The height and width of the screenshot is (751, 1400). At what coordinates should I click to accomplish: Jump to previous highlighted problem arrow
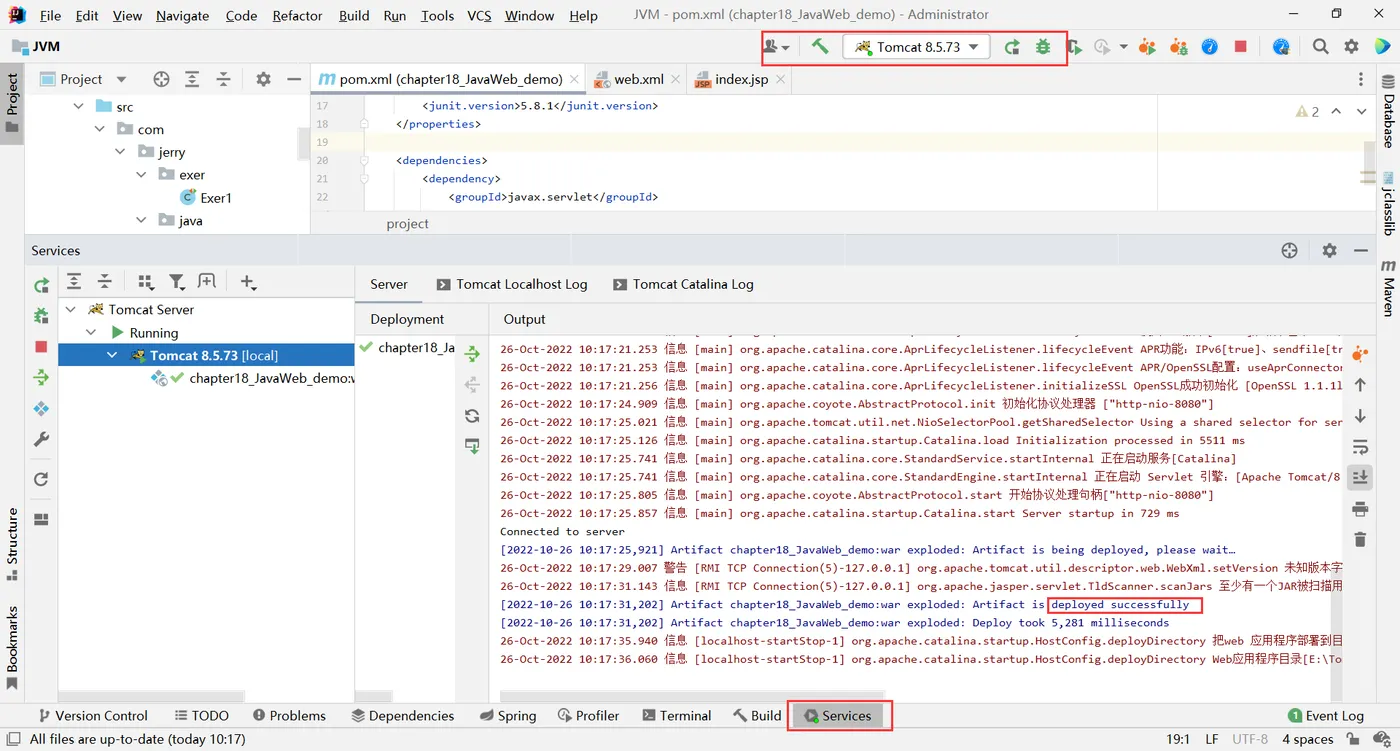[1336, 112]
